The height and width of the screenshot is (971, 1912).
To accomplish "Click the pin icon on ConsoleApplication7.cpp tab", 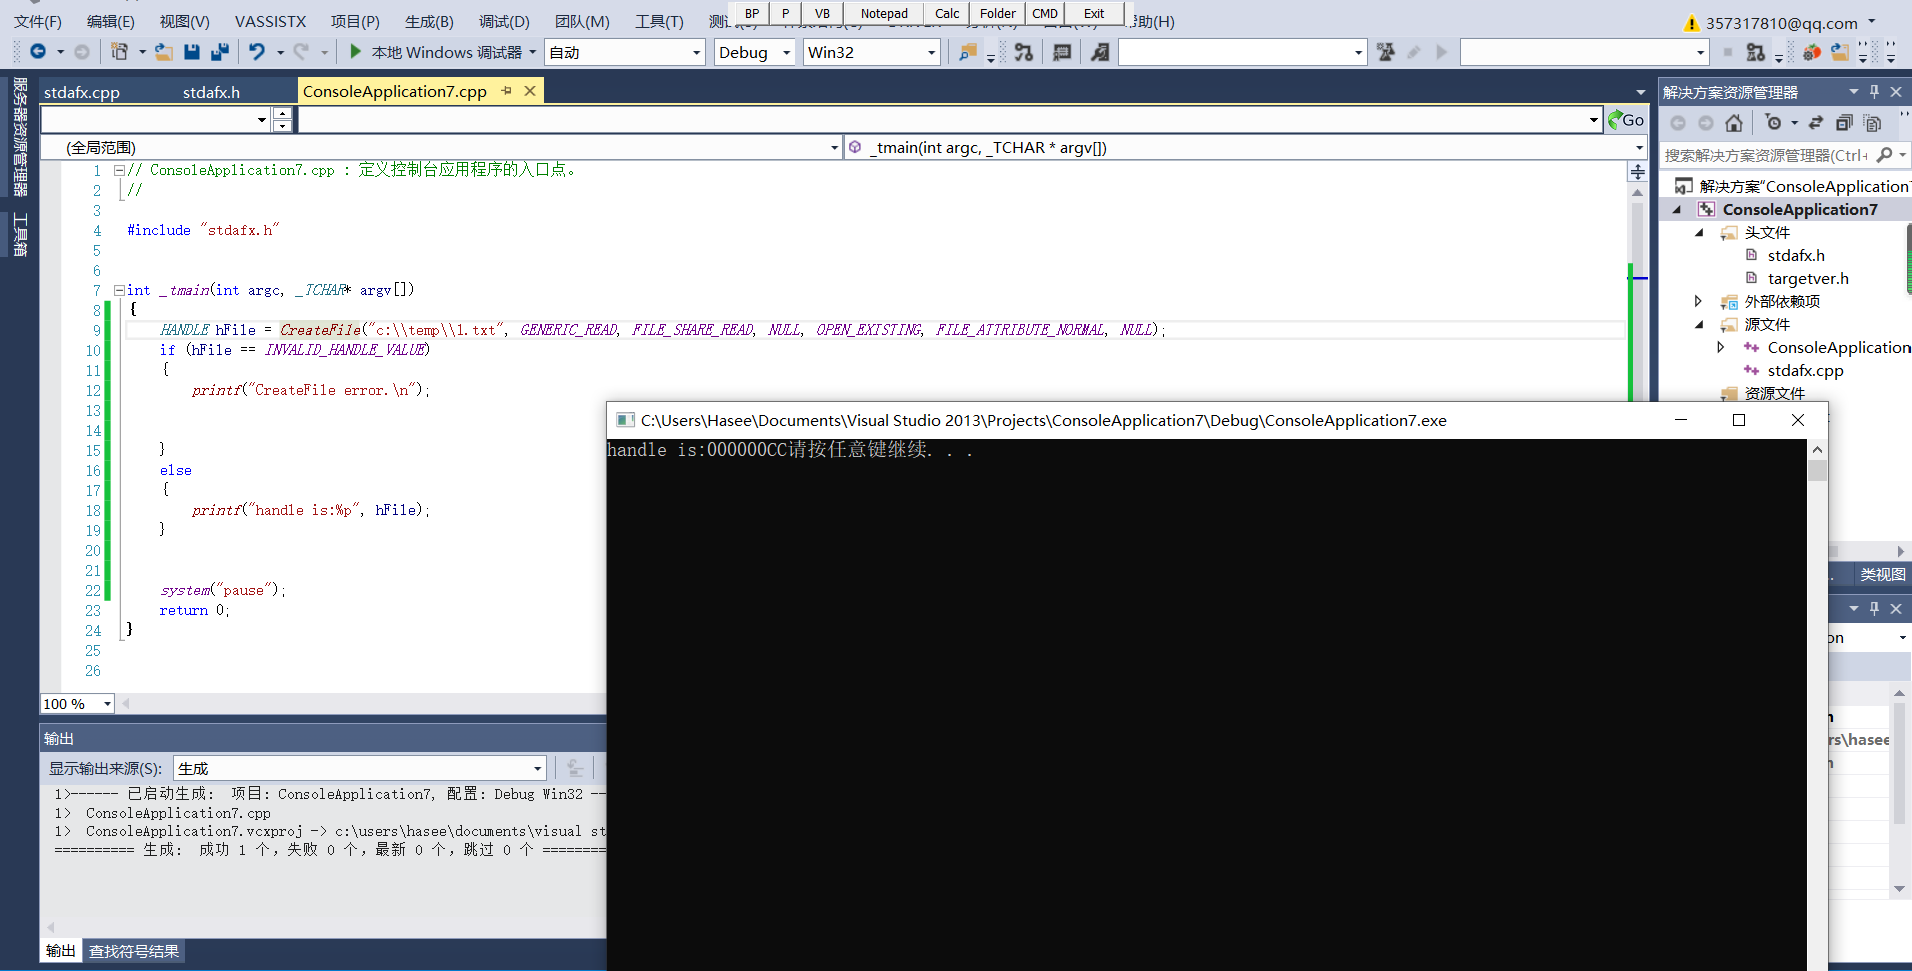I will (x=507, y=91).
